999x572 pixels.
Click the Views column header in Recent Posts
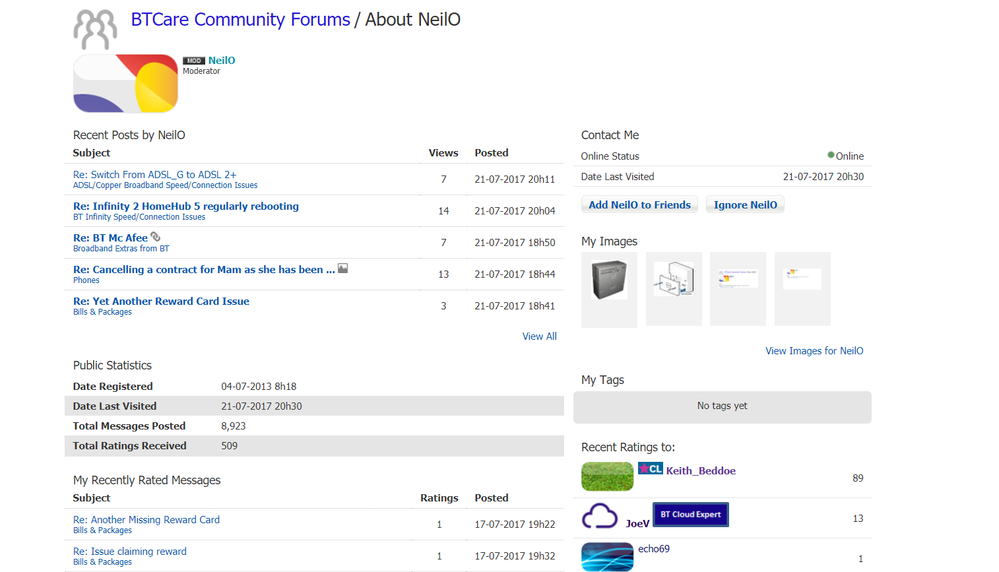[443, 153]
